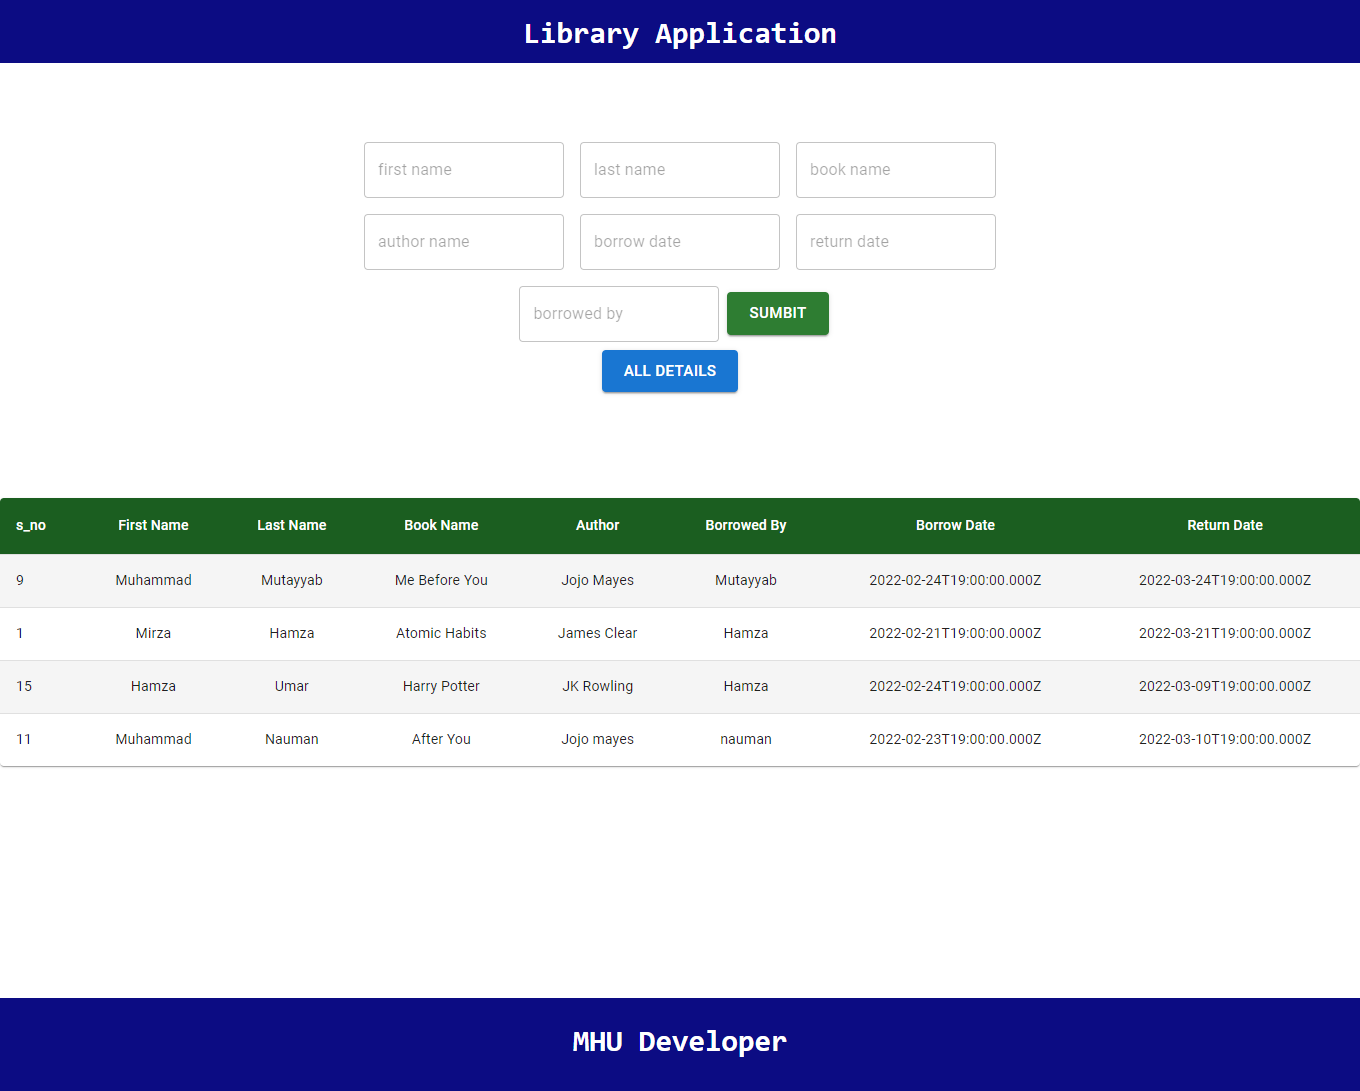Click the return date field
Screen dimensions: 1360x1091
coord(896,242)
